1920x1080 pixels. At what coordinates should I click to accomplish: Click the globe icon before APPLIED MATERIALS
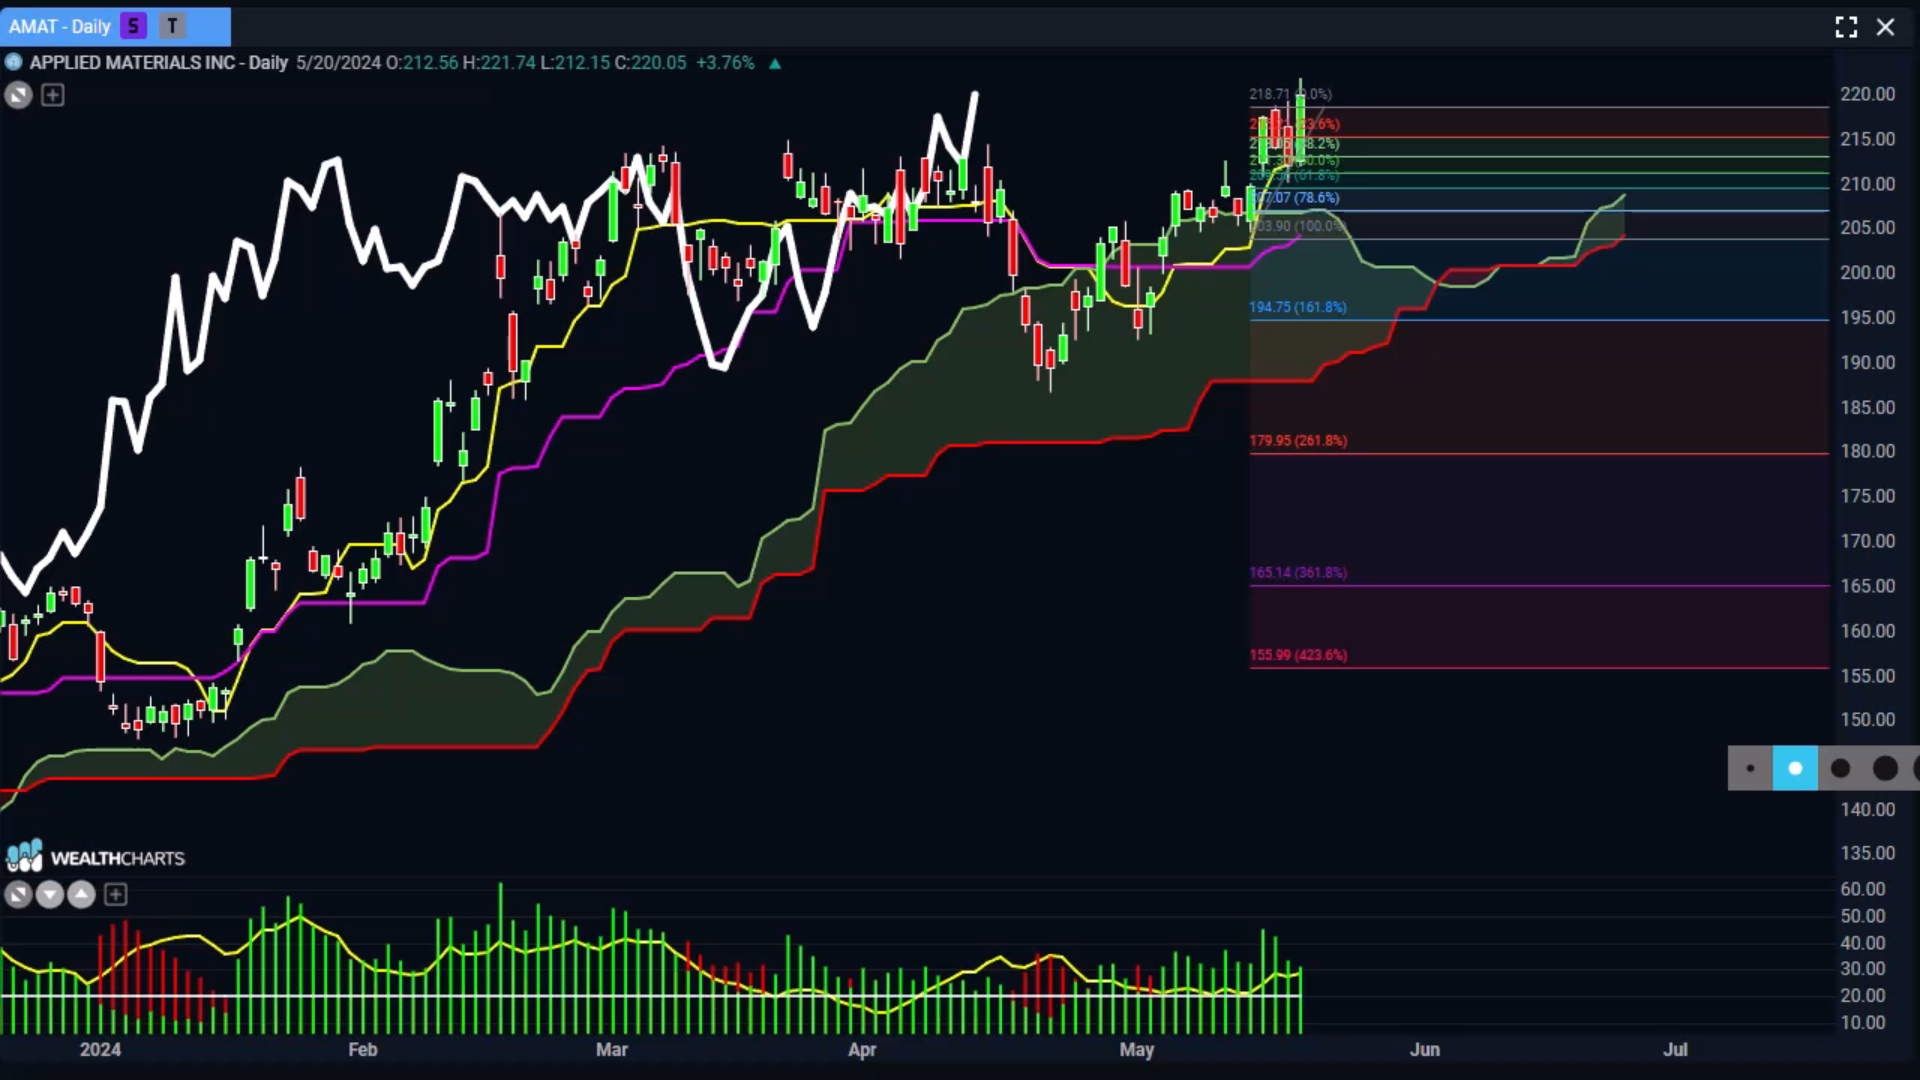click(x=14, y=62)
